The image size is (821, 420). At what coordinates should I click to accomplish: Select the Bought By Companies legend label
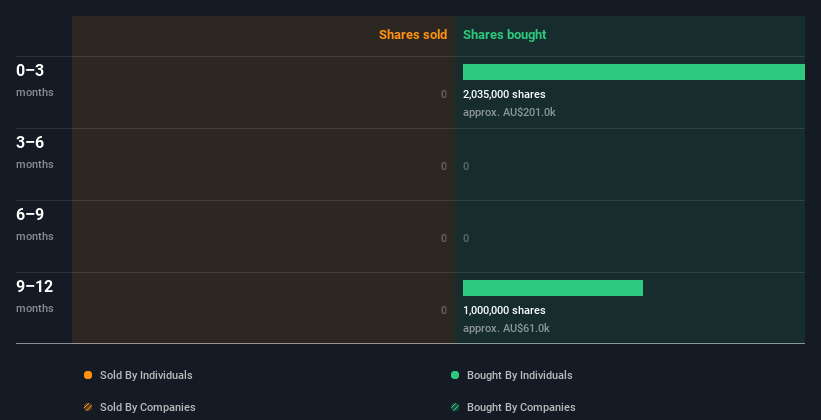(521, 407)
